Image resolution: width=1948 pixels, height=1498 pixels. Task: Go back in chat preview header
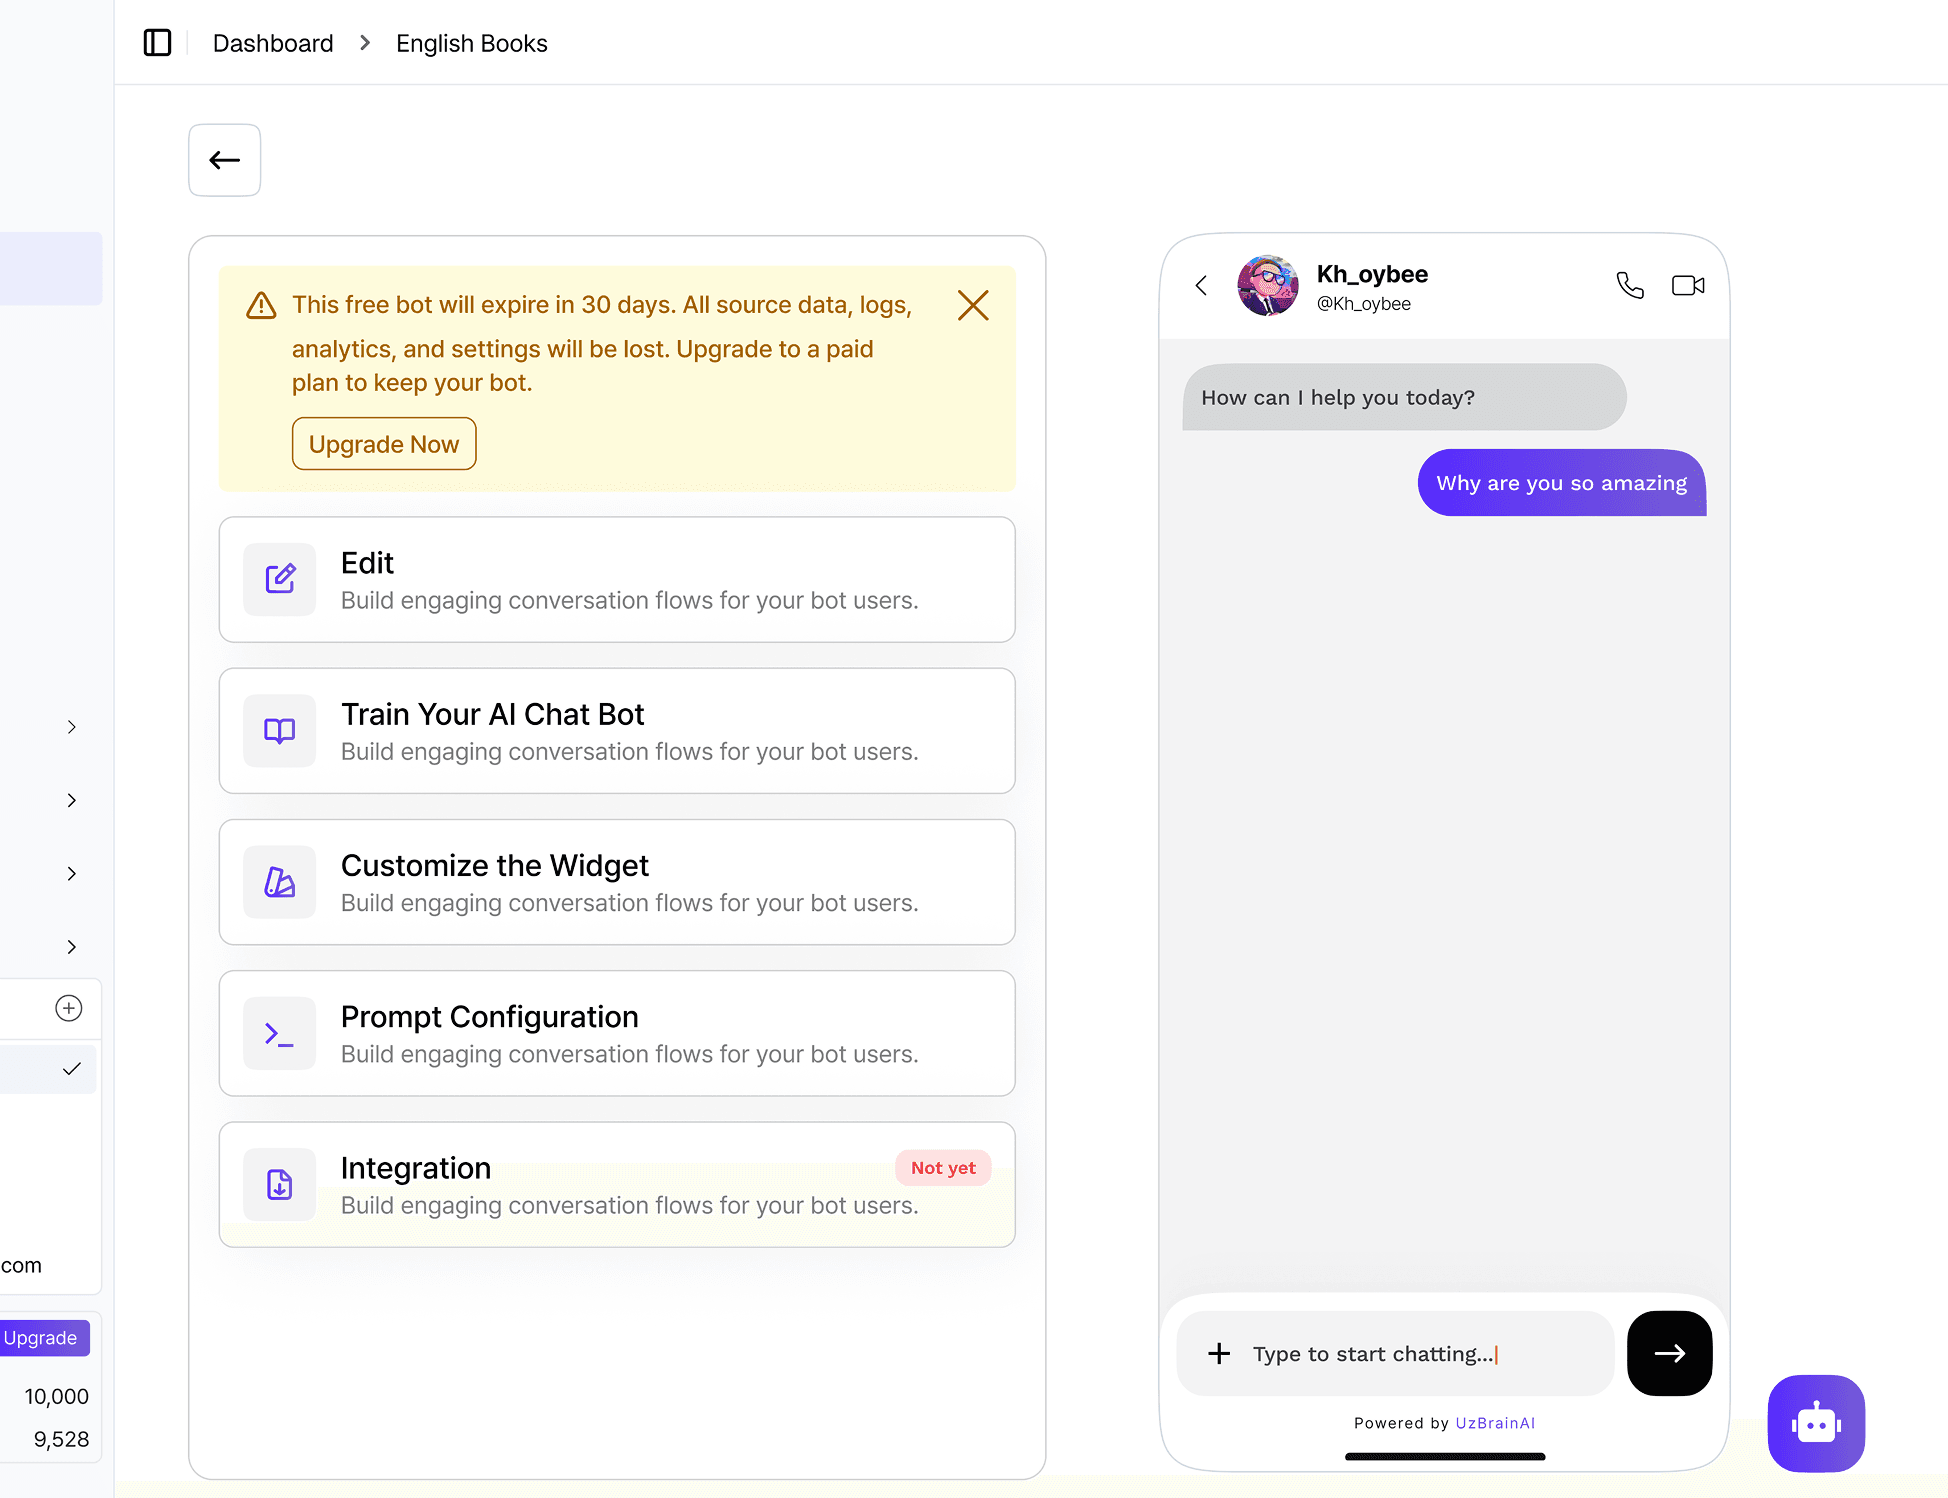(1201, 286)
